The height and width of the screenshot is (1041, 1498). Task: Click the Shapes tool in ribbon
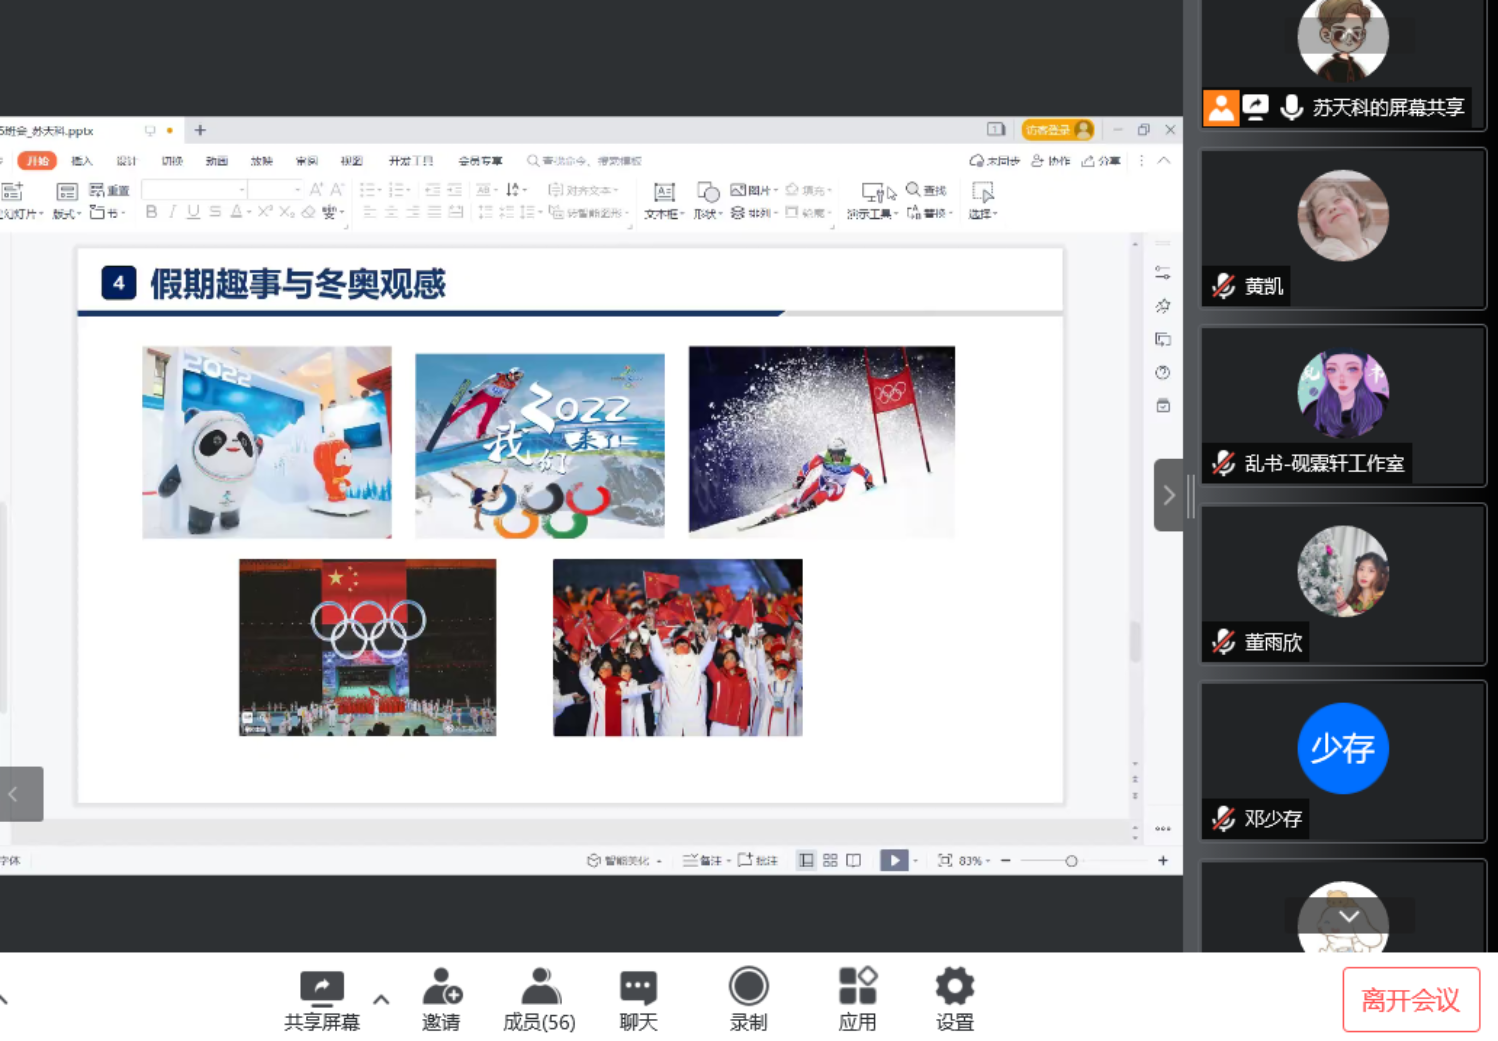[707, 200]
